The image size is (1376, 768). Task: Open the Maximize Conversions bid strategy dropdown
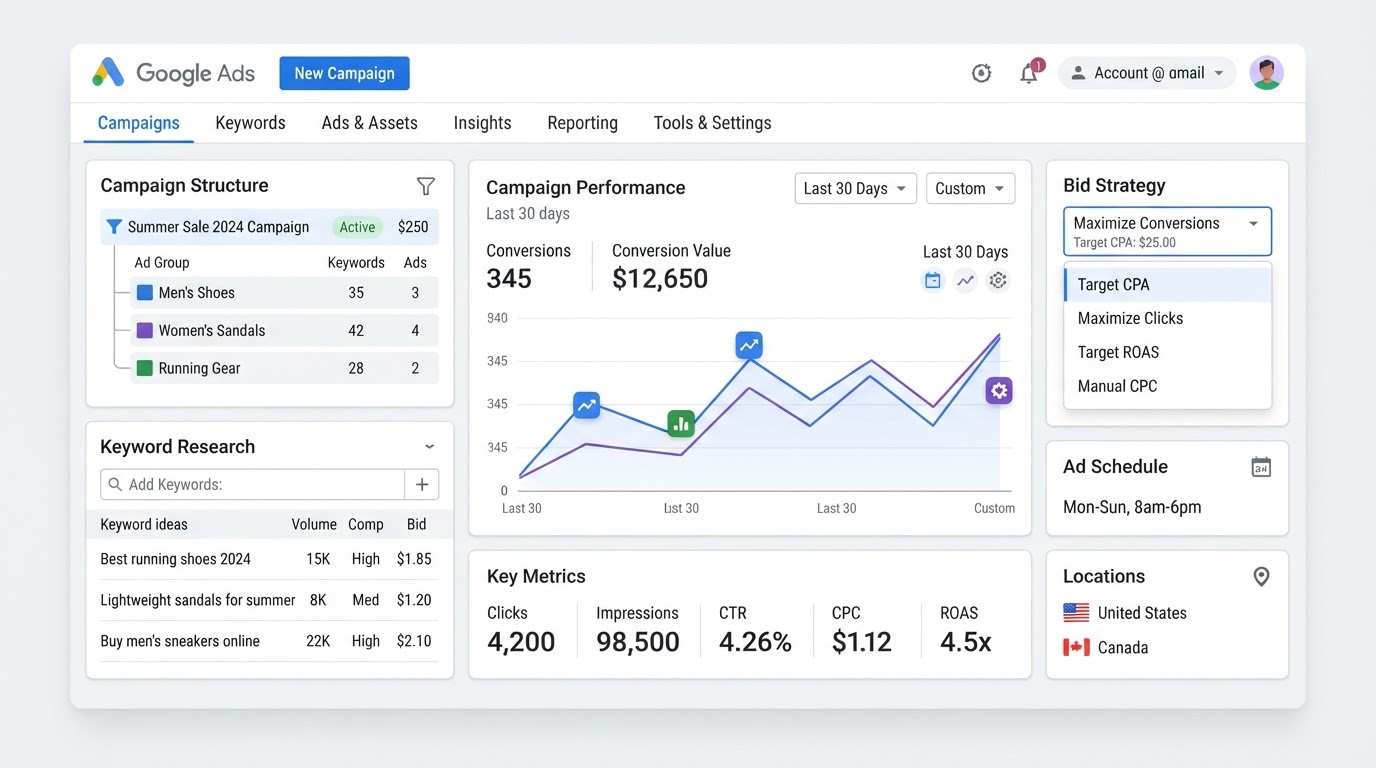point(1167,232)
